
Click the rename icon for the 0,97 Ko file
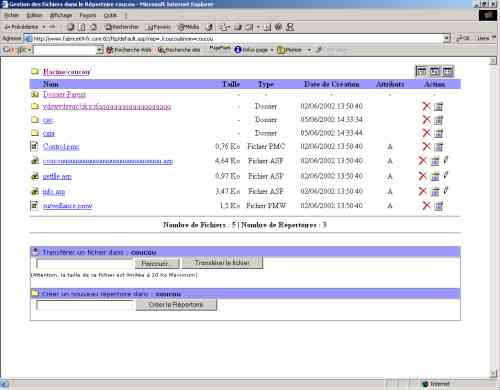(435, 176)
